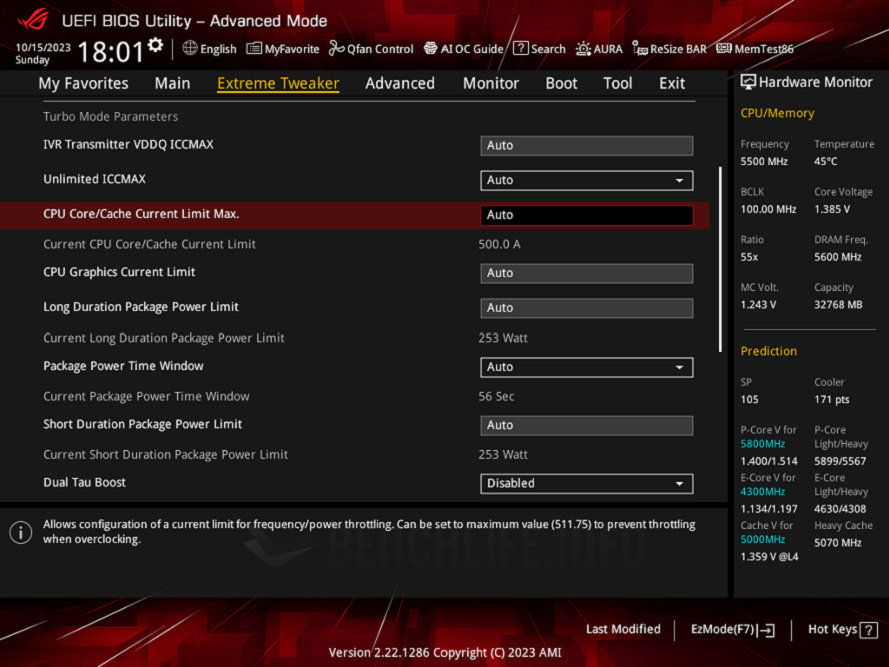Open Dual Tau Boost dropdown
Viewport: 889px width, 667px height.
point(586,483)
